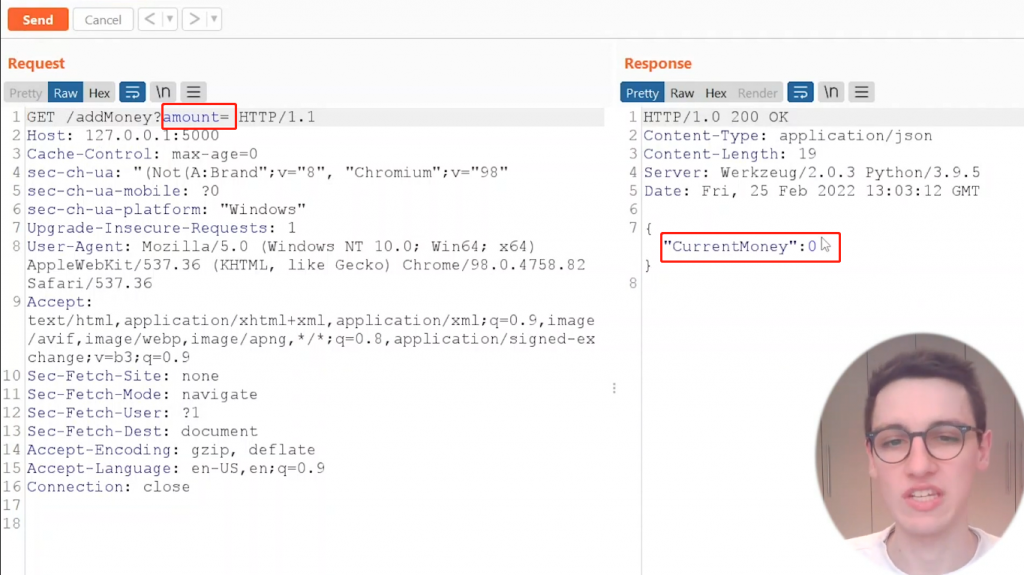The height and width of the screenshot is (575, 1024).
Task: Go forward to next request in history
Action: [195, 20]
